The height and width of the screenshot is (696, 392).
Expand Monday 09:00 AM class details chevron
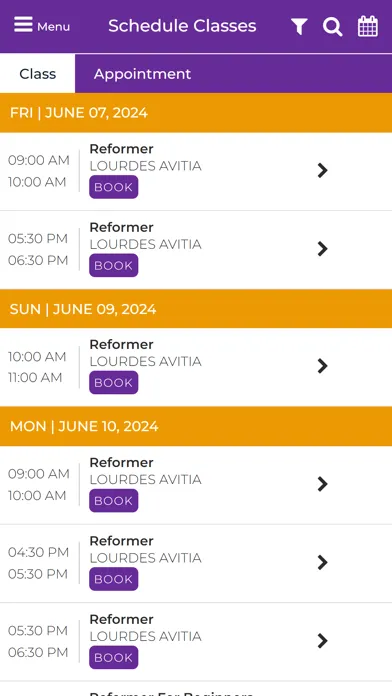(x=323, y=484)
